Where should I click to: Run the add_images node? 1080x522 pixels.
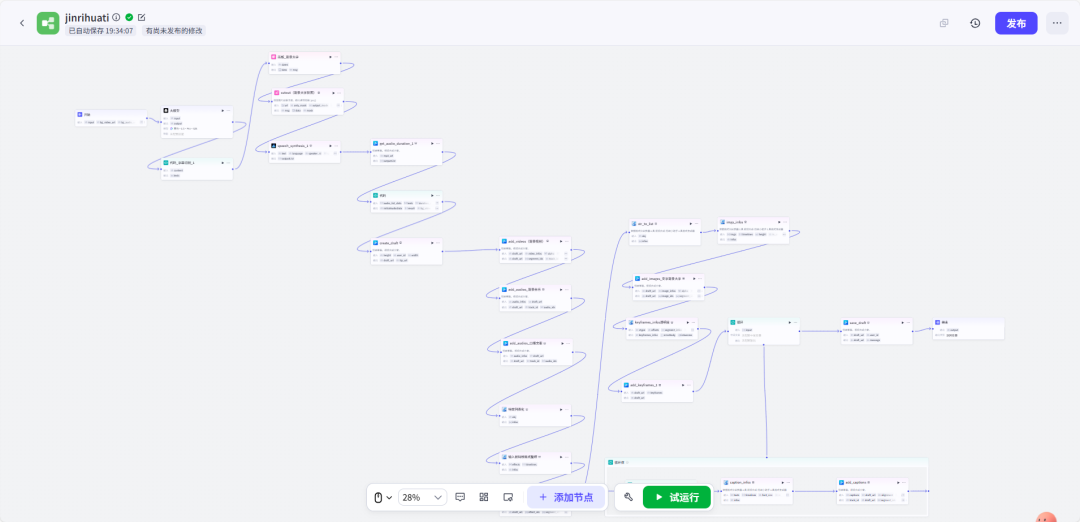(x=694, y=278)
